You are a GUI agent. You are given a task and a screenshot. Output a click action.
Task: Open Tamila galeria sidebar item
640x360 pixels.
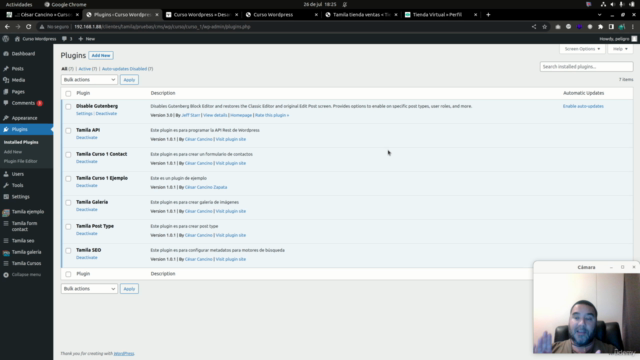[x=27, y=252]
